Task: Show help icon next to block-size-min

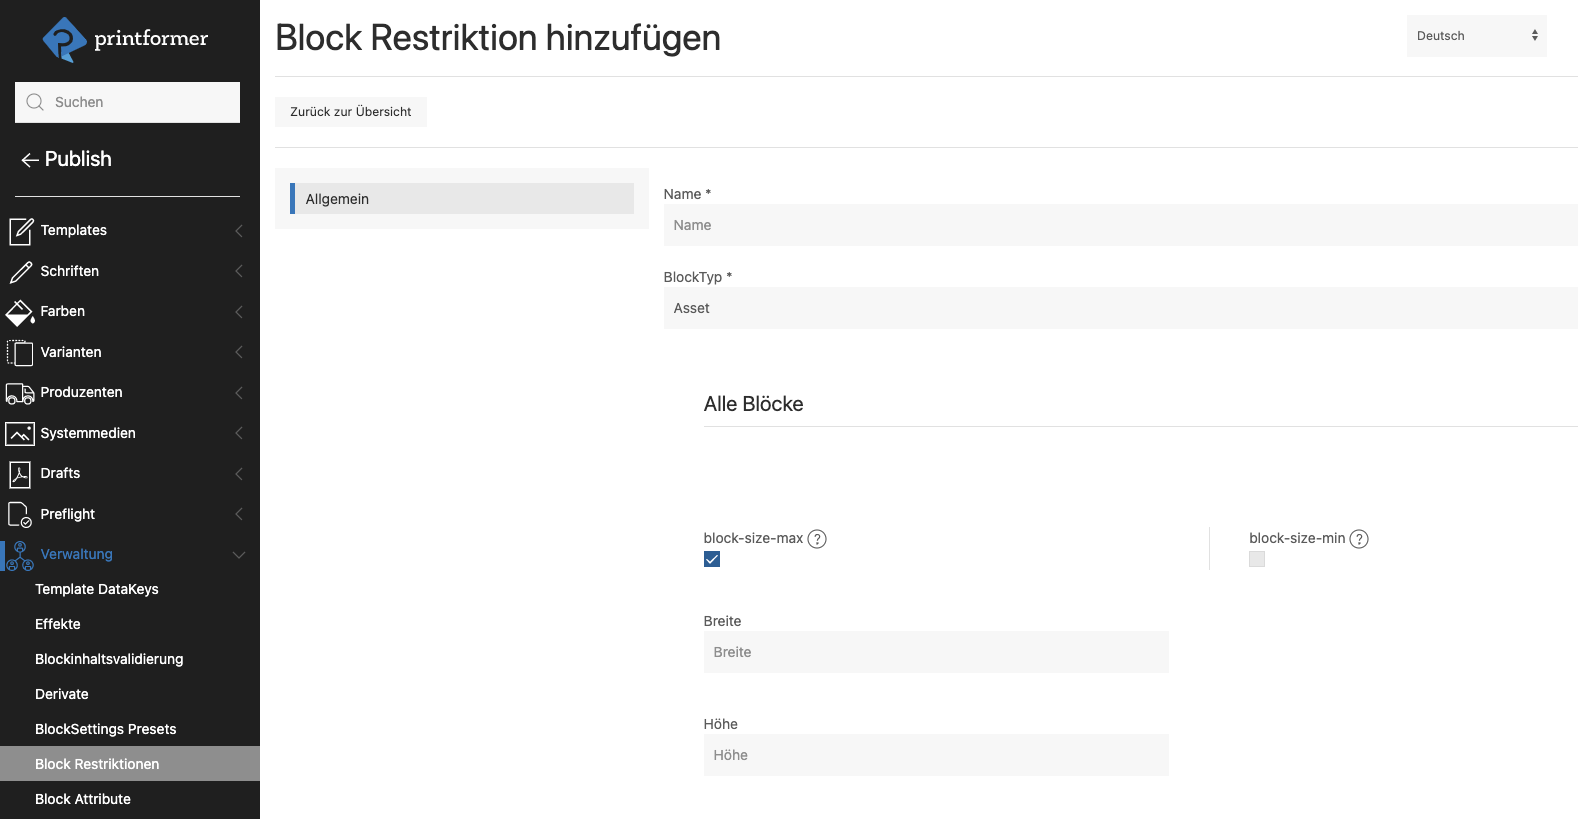Action: click(x=1358, y=539)
